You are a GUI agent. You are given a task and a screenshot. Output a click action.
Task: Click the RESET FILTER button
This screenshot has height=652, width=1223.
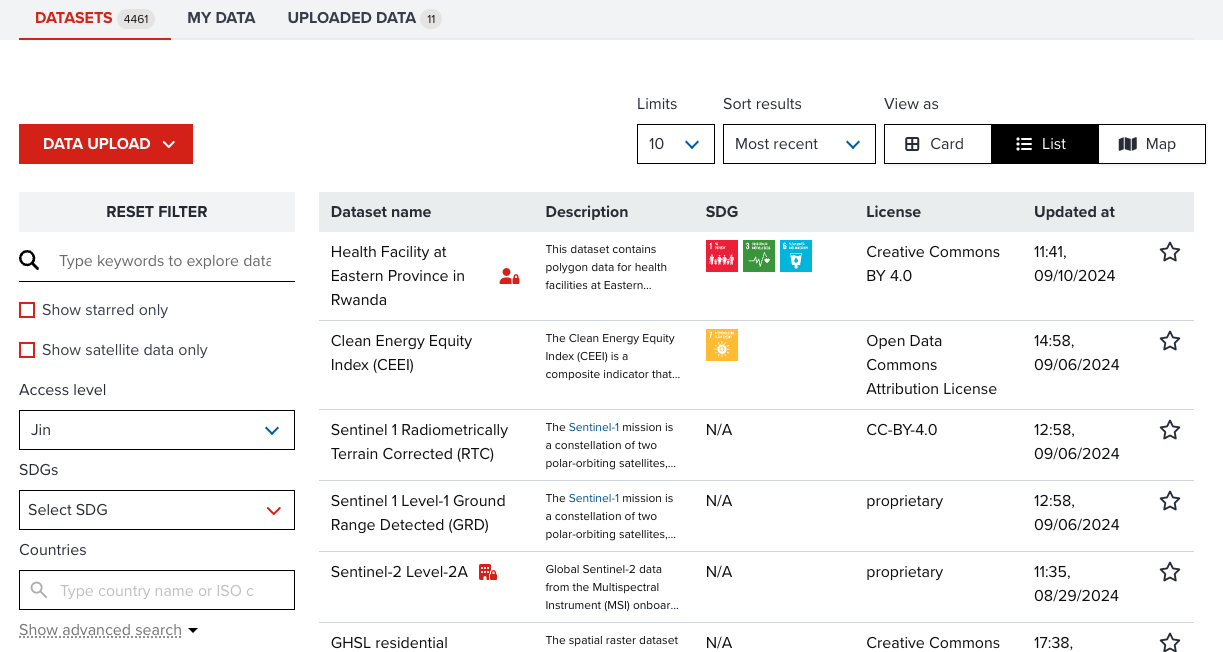tap(156, 211)
